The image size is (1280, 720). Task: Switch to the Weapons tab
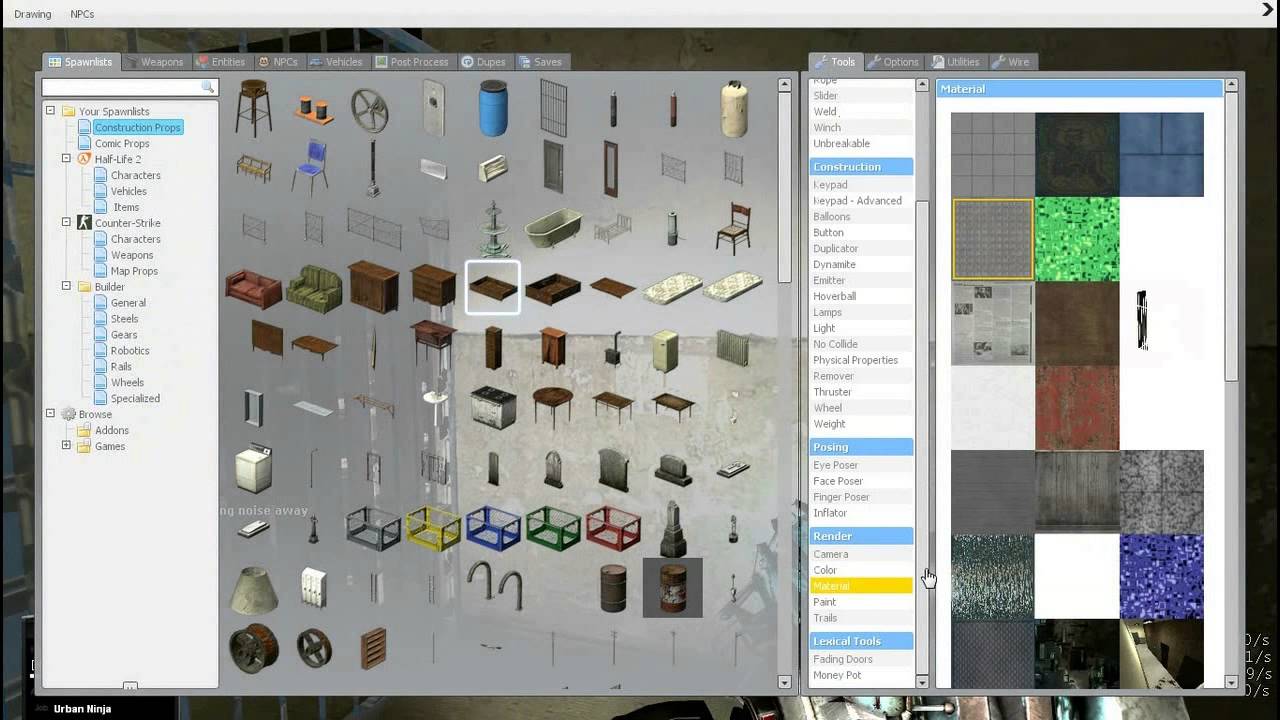pos(156,62)
